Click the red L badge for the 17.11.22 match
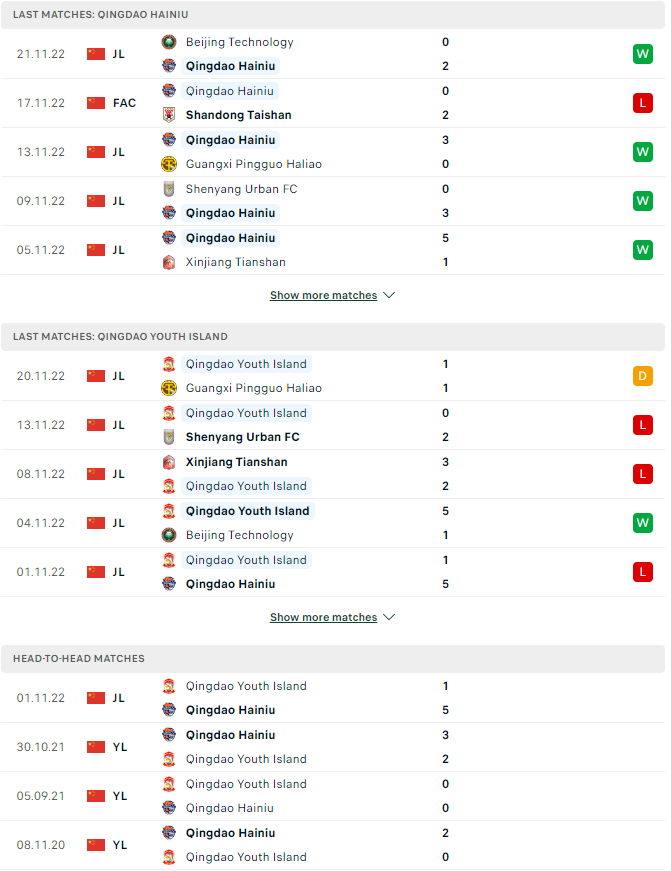The width and height of the screenshot is (671, 871). [x=643, y=103]
